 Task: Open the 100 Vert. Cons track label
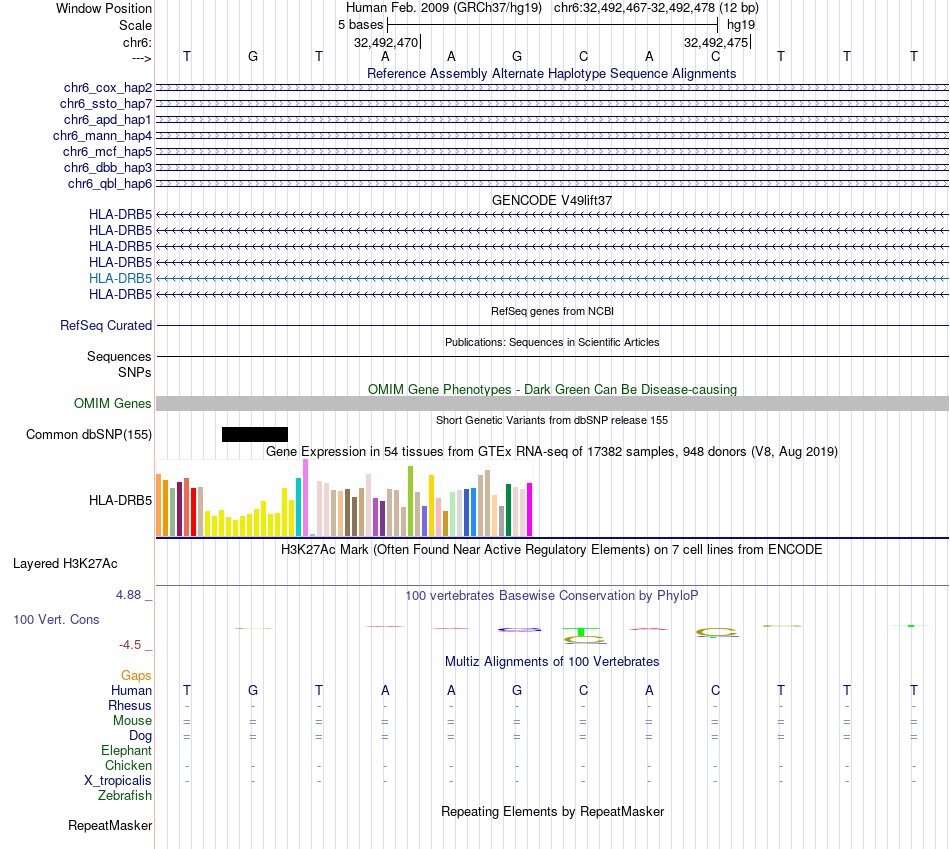[x=56, y=619]
